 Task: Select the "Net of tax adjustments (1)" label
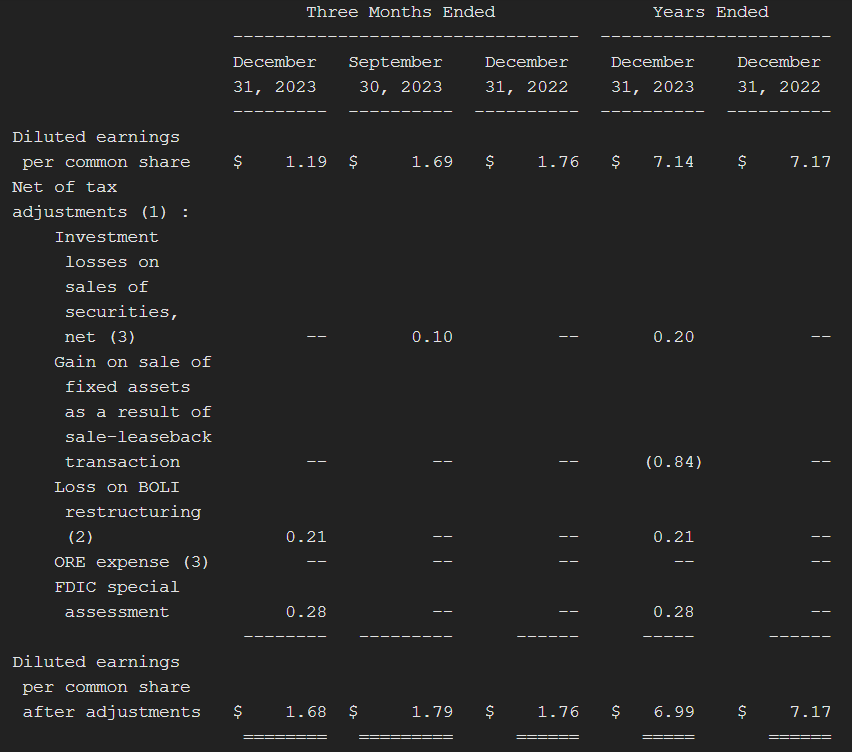100,199
